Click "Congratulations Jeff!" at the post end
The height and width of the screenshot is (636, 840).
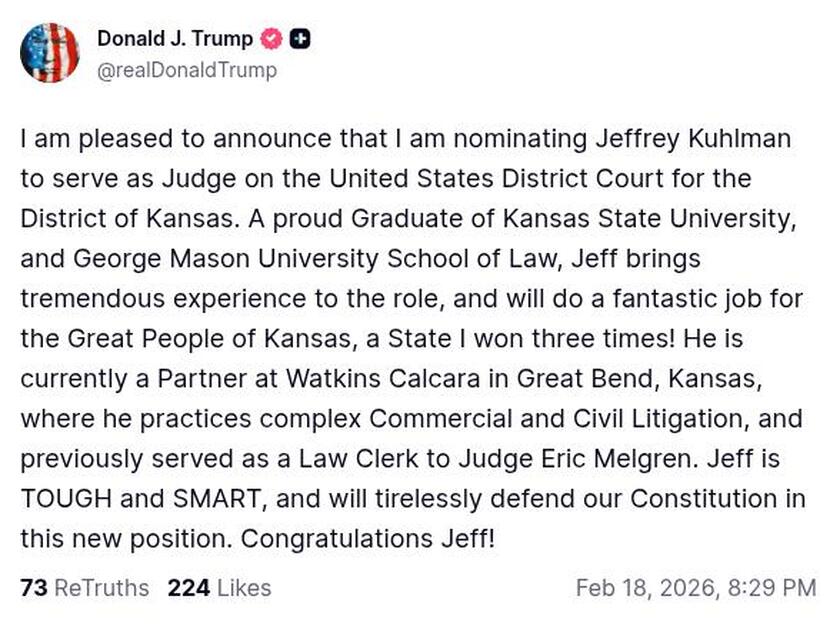pyautogui.click(x=369, y=539)
